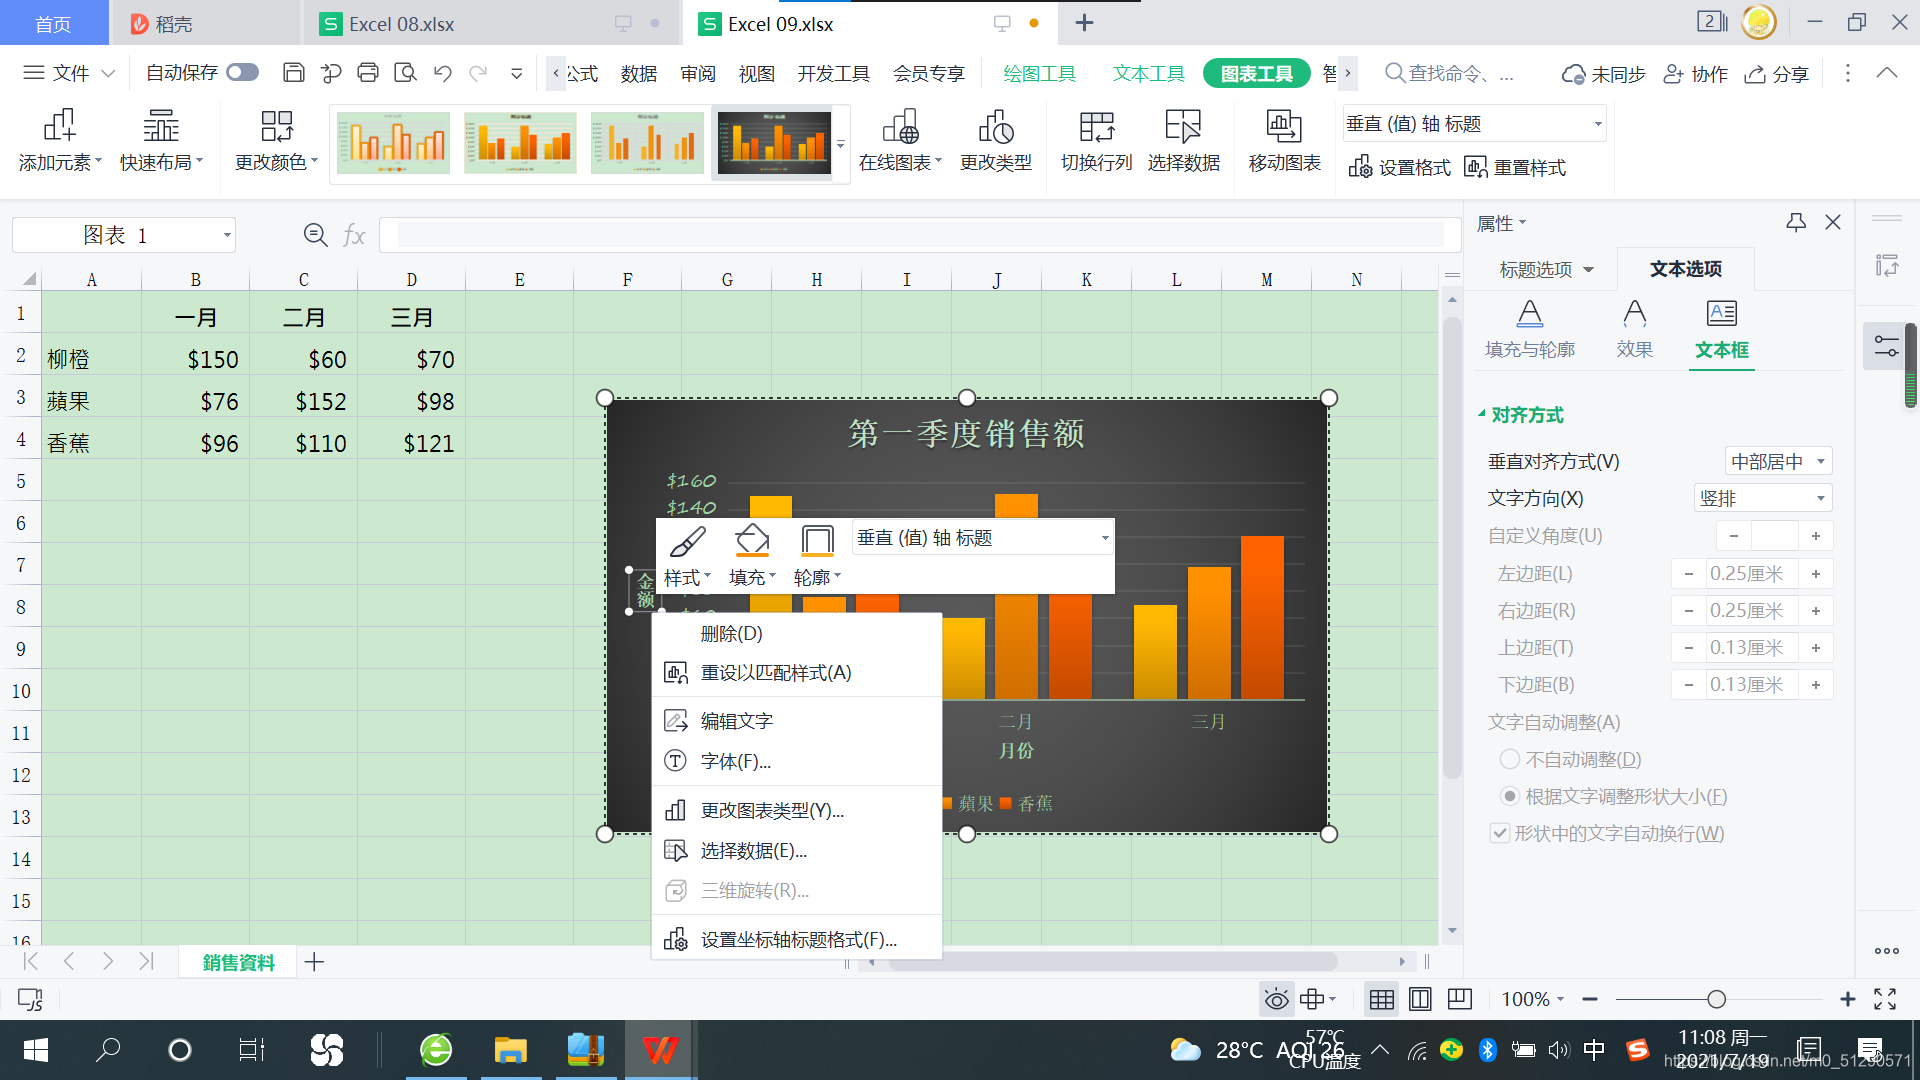Click the Add Element (添加元素) icon
Viewport: 1920px width, 1080px height.
(59, 126)
